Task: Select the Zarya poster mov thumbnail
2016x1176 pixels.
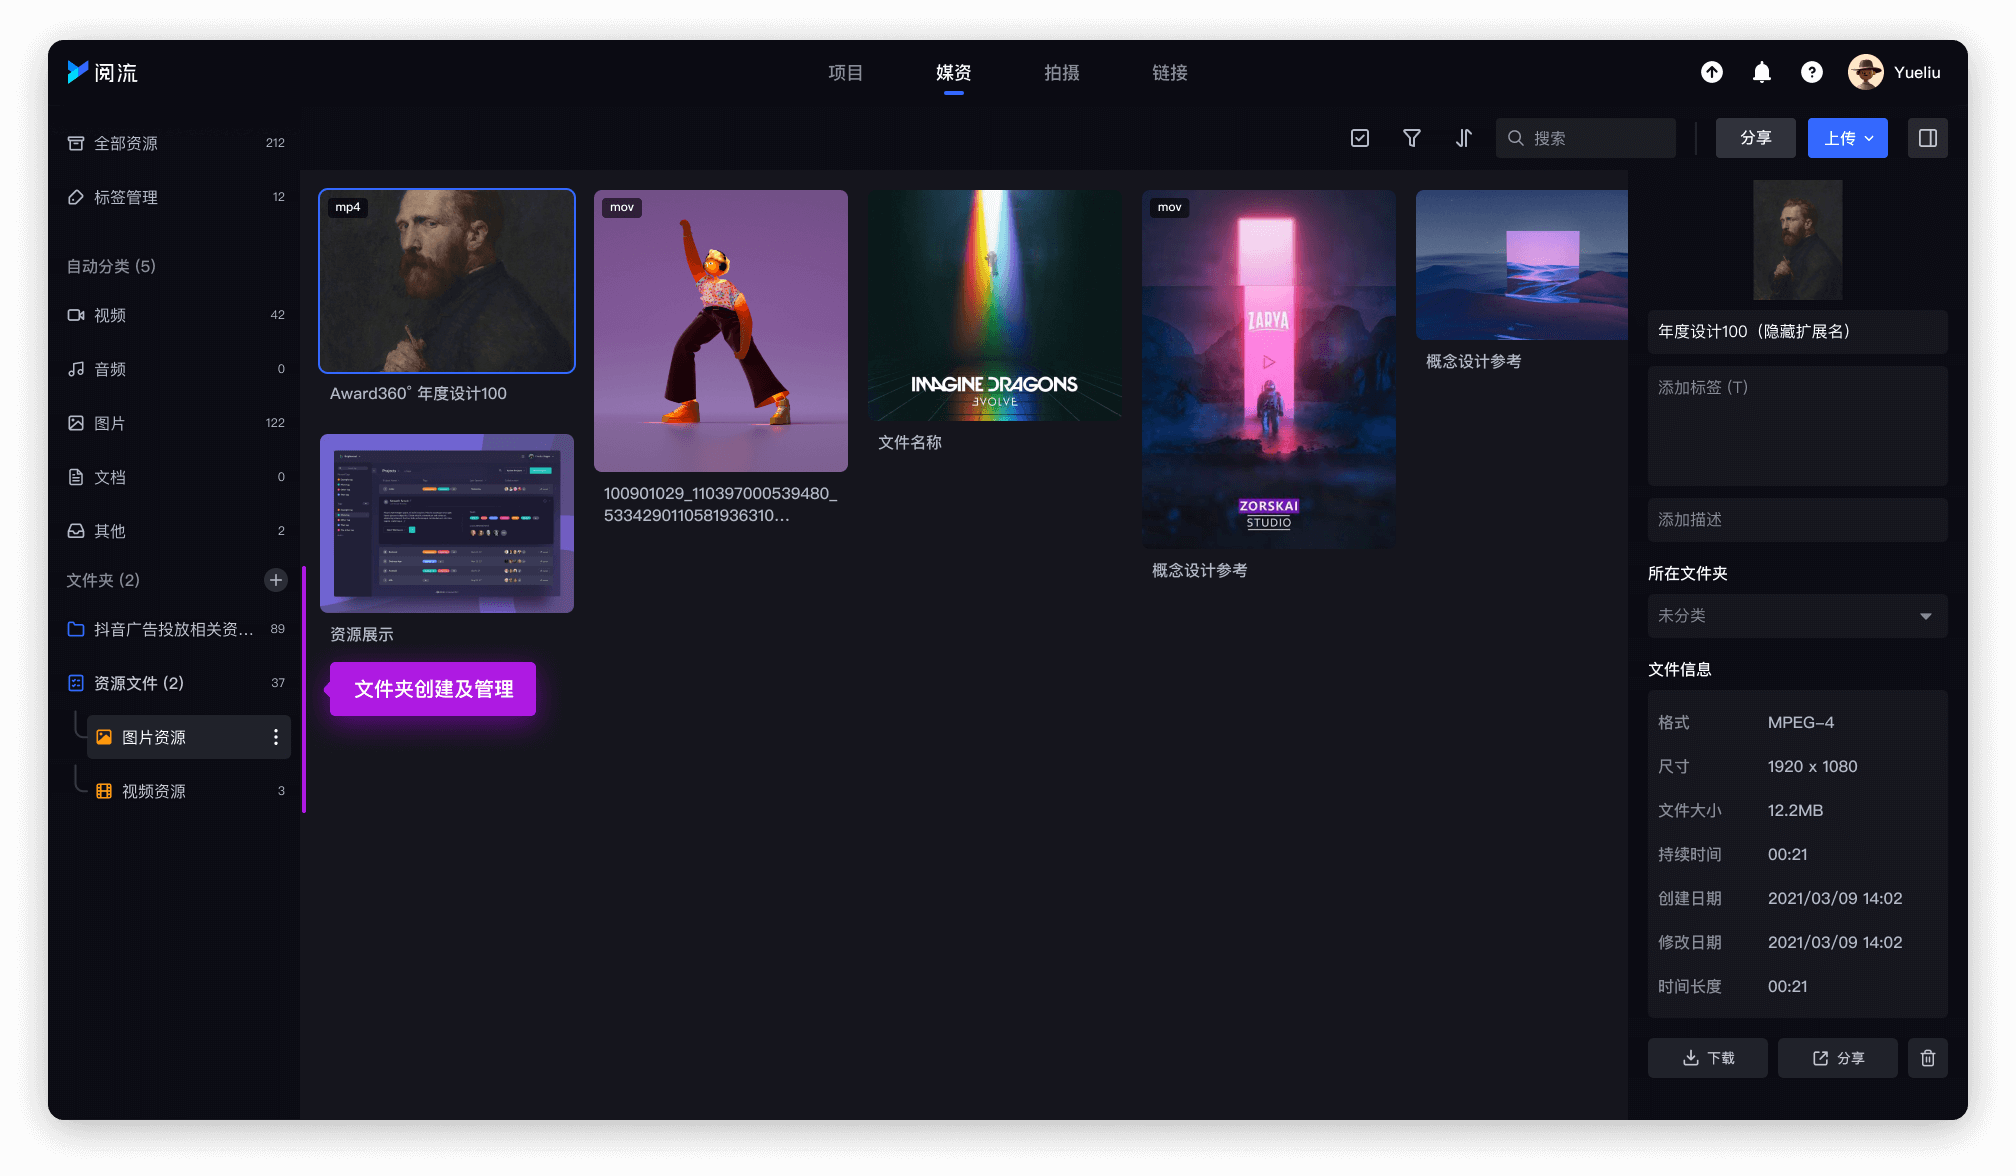Action: 1269,369
